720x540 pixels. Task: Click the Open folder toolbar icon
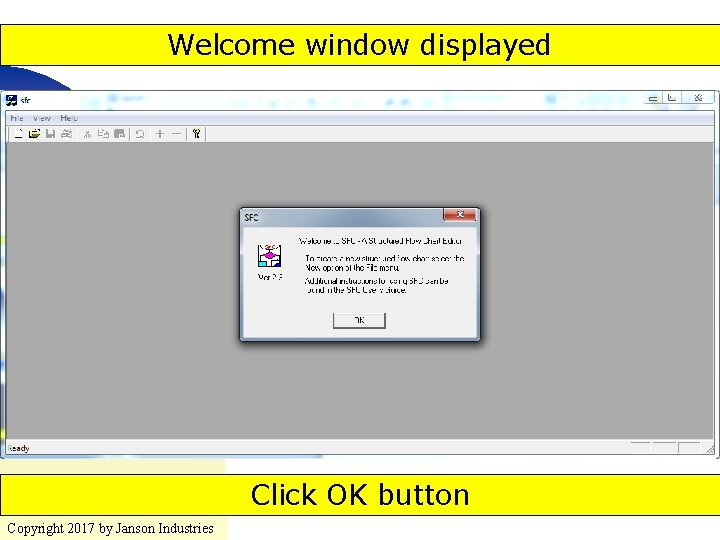(34, 134)
